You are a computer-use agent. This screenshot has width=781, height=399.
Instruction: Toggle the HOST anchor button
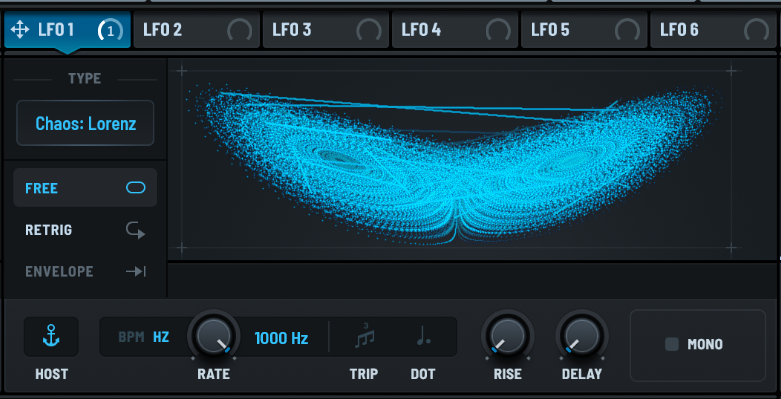51,337
